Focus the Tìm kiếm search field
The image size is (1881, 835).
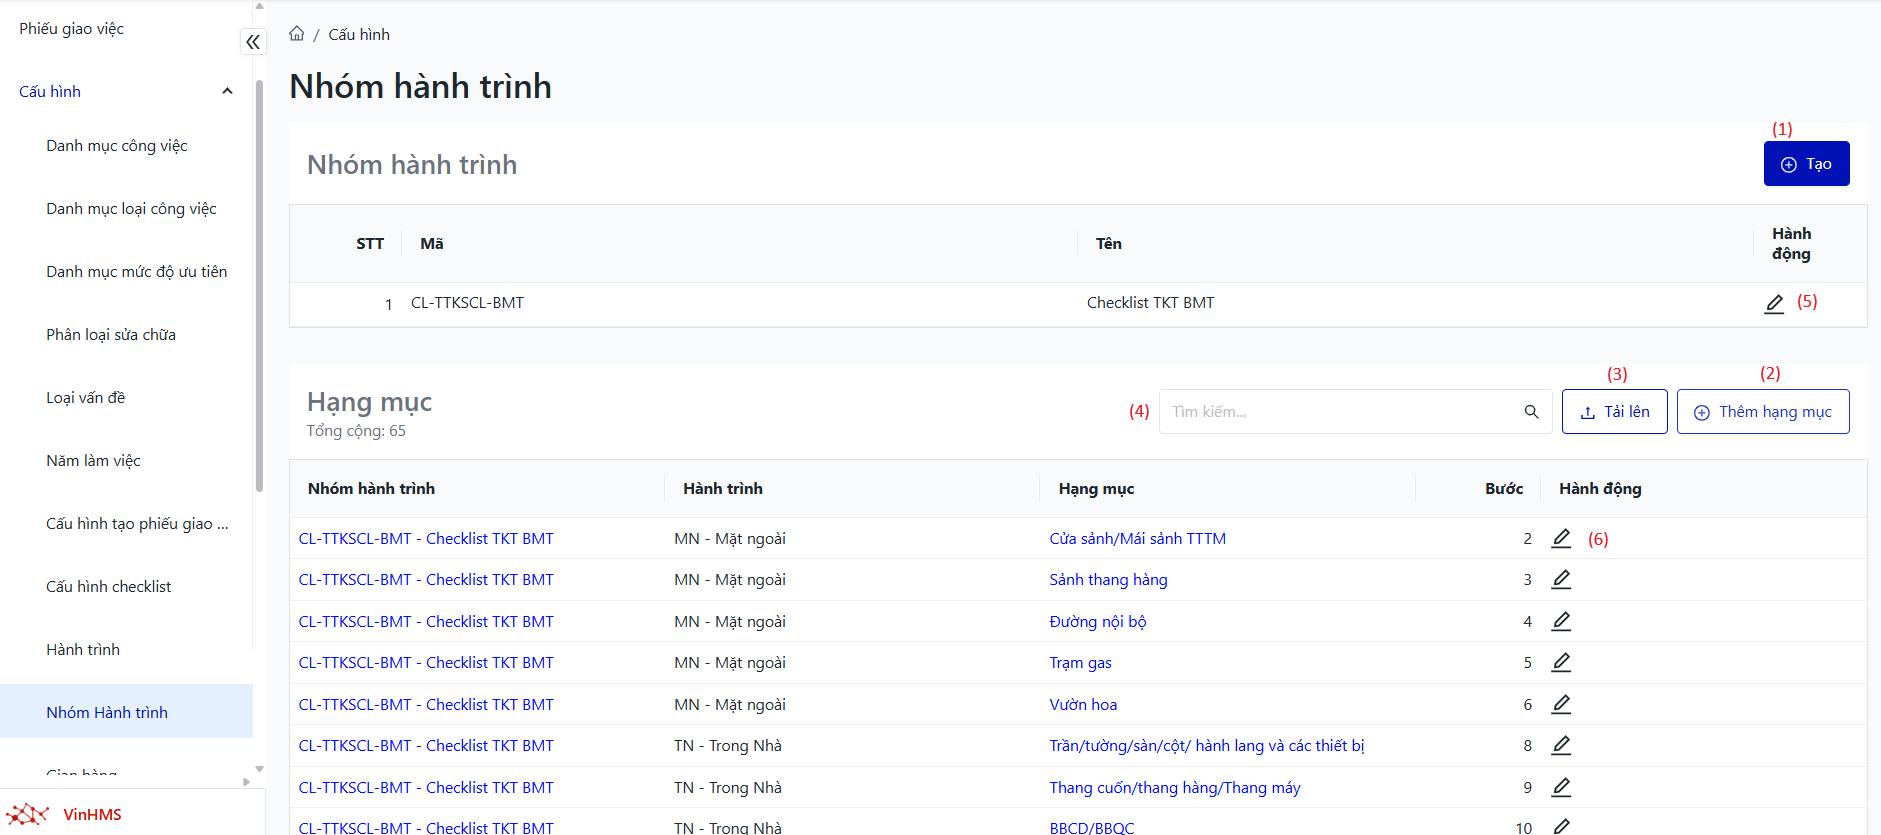click(1340, 412)
